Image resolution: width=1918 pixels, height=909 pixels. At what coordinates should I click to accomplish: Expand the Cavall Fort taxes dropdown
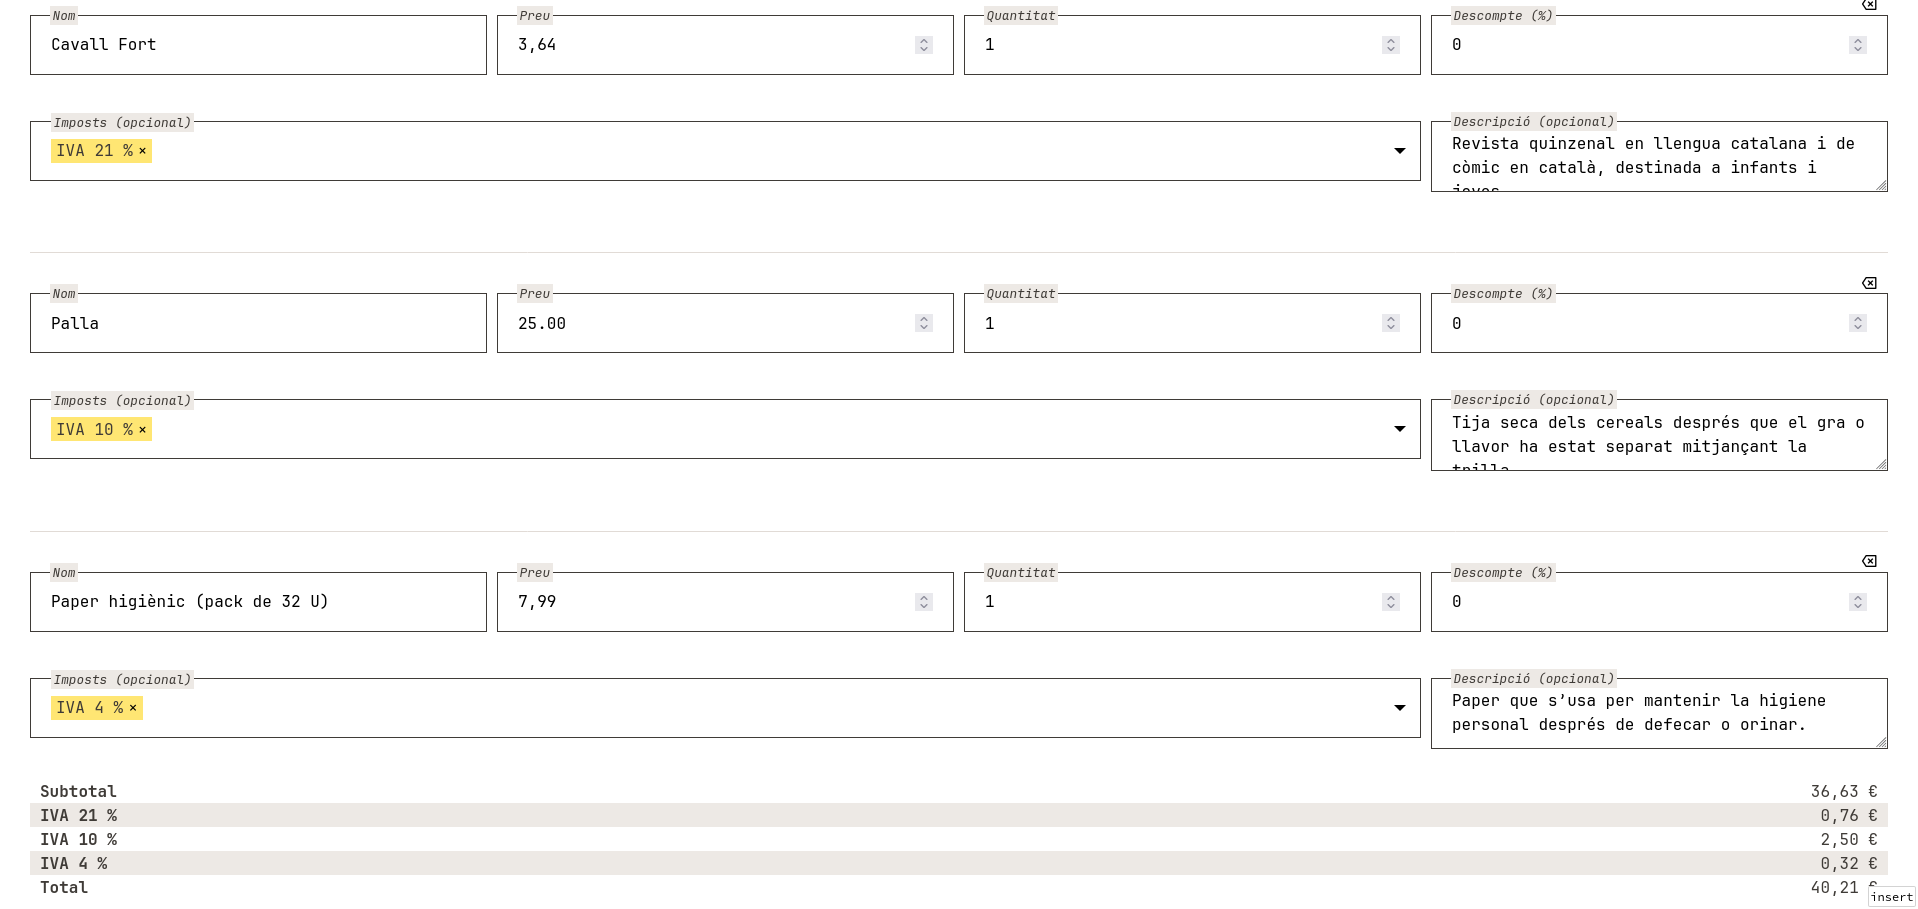[x=1400, y=151]
